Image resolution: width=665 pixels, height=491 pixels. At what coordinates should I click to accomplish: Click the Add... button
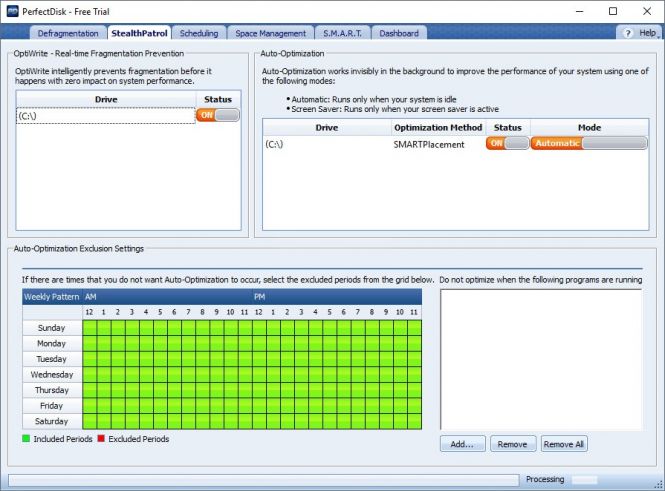point(462,444)
